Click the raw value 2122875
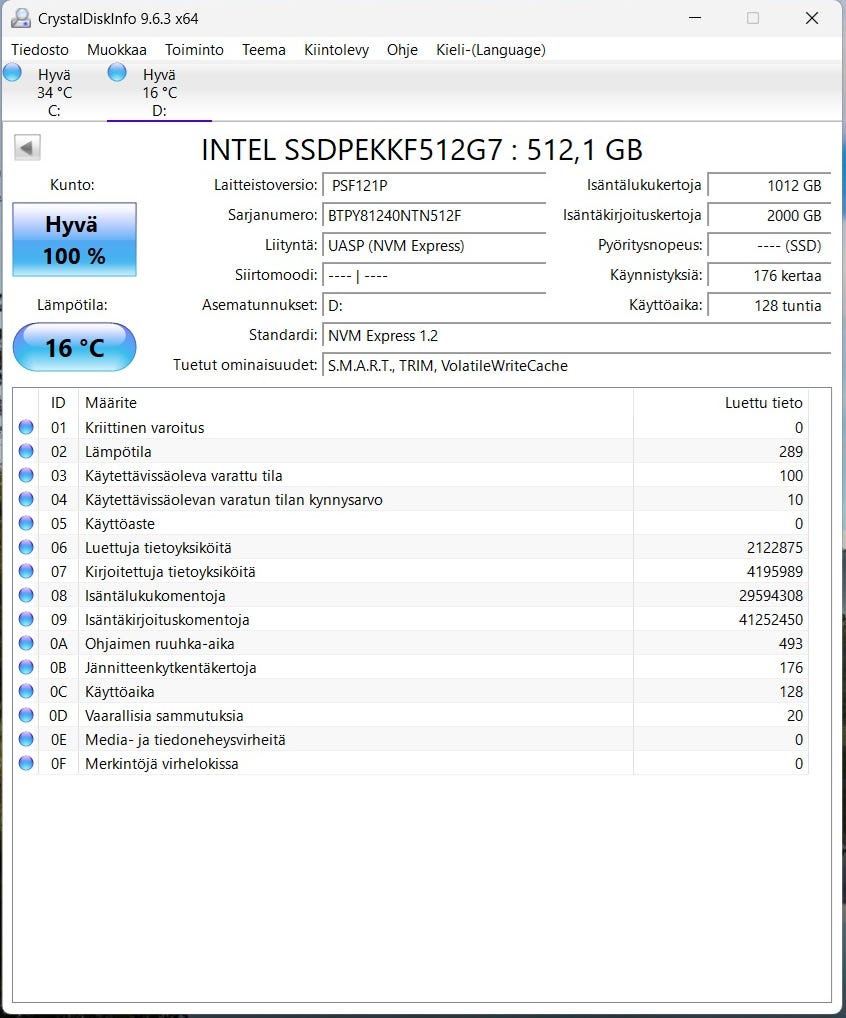846x1018 pixels. coord(775,548)
